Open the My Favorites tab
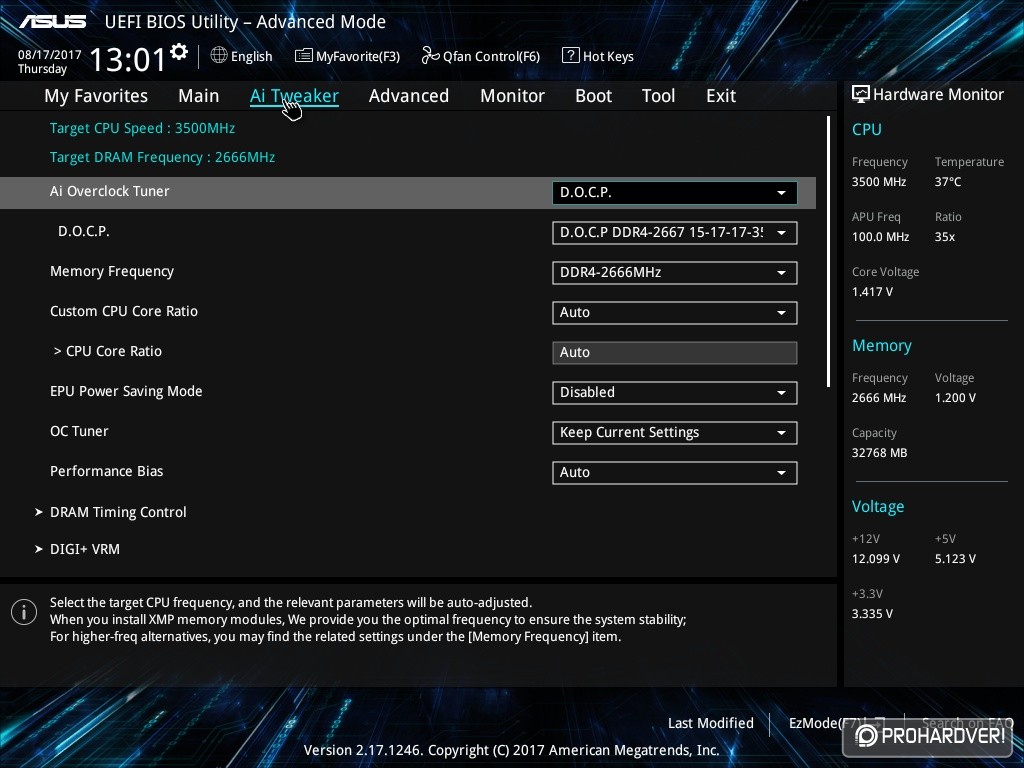 (x=96, y=96)
